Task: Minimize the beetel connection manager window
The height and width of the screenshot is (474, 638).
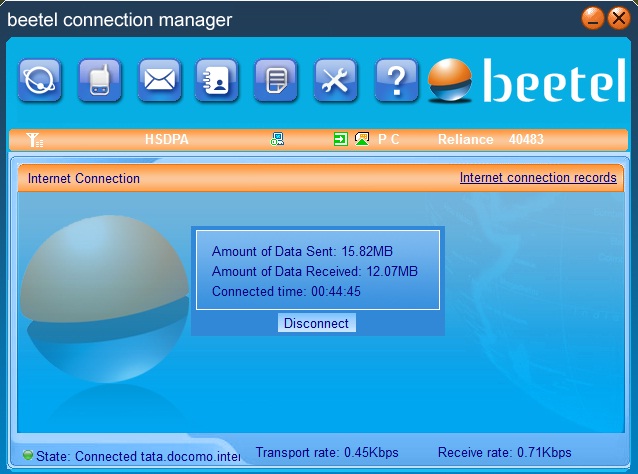Action: point(592,19)
